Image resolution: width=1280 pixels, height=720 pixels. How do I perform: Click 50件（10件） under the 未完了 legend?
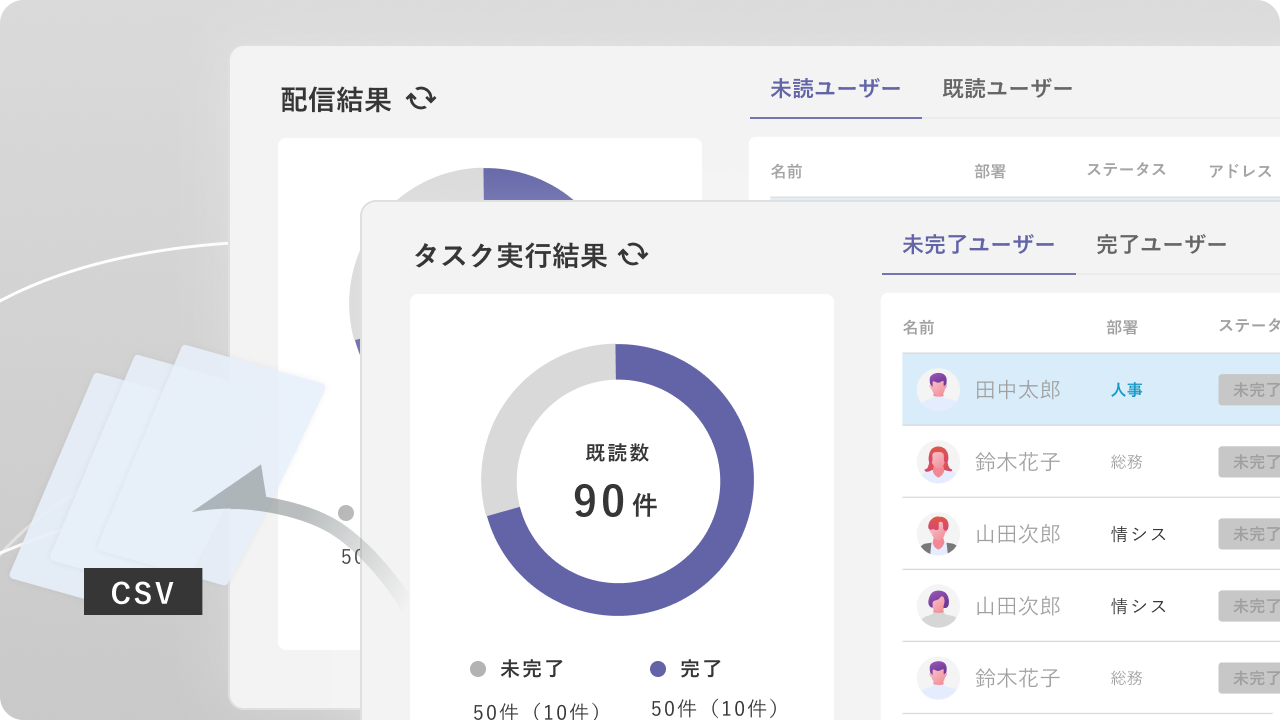[x=537, y=711]
